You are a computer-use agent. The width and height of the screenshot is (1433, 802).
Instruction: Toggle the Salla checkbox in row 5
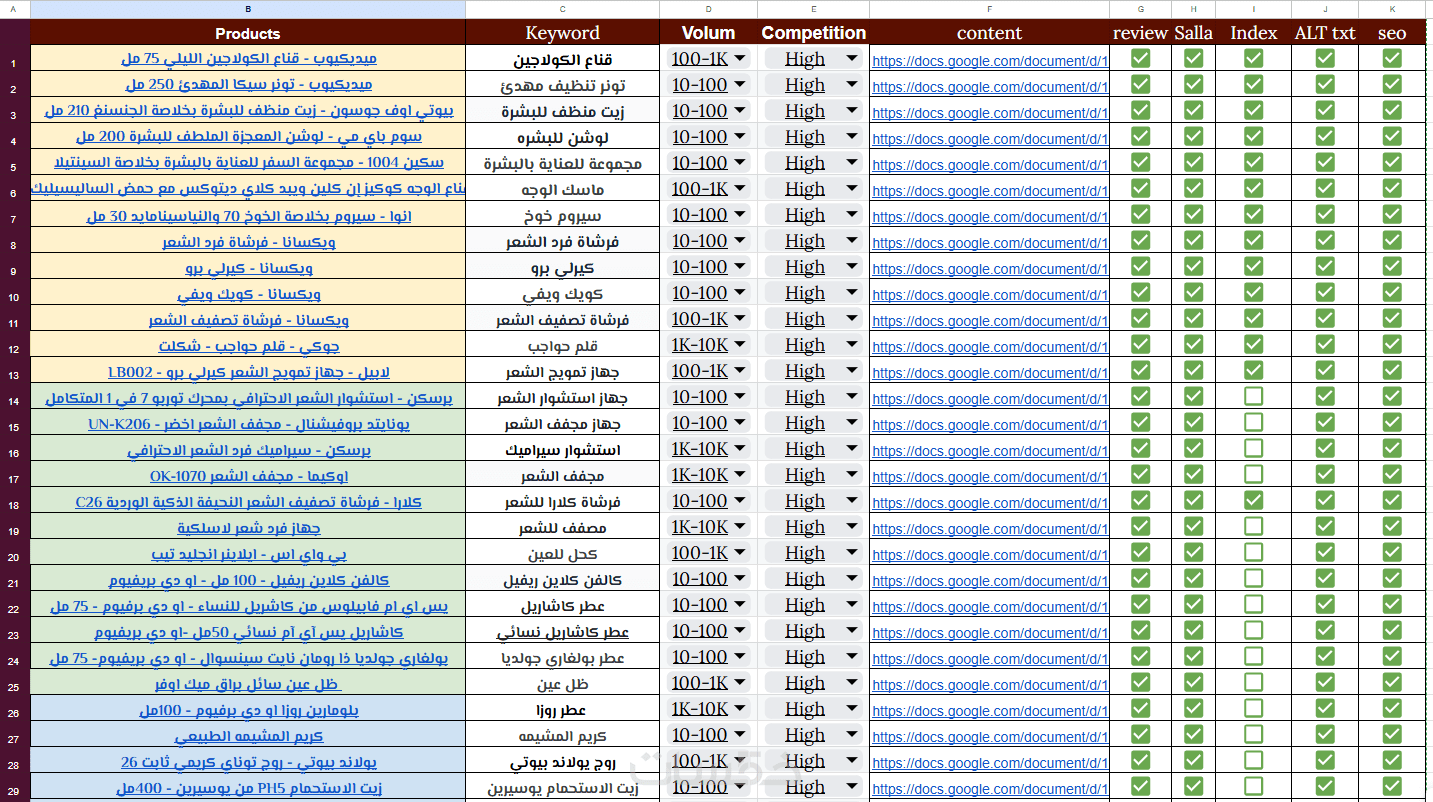(1193, 162)
